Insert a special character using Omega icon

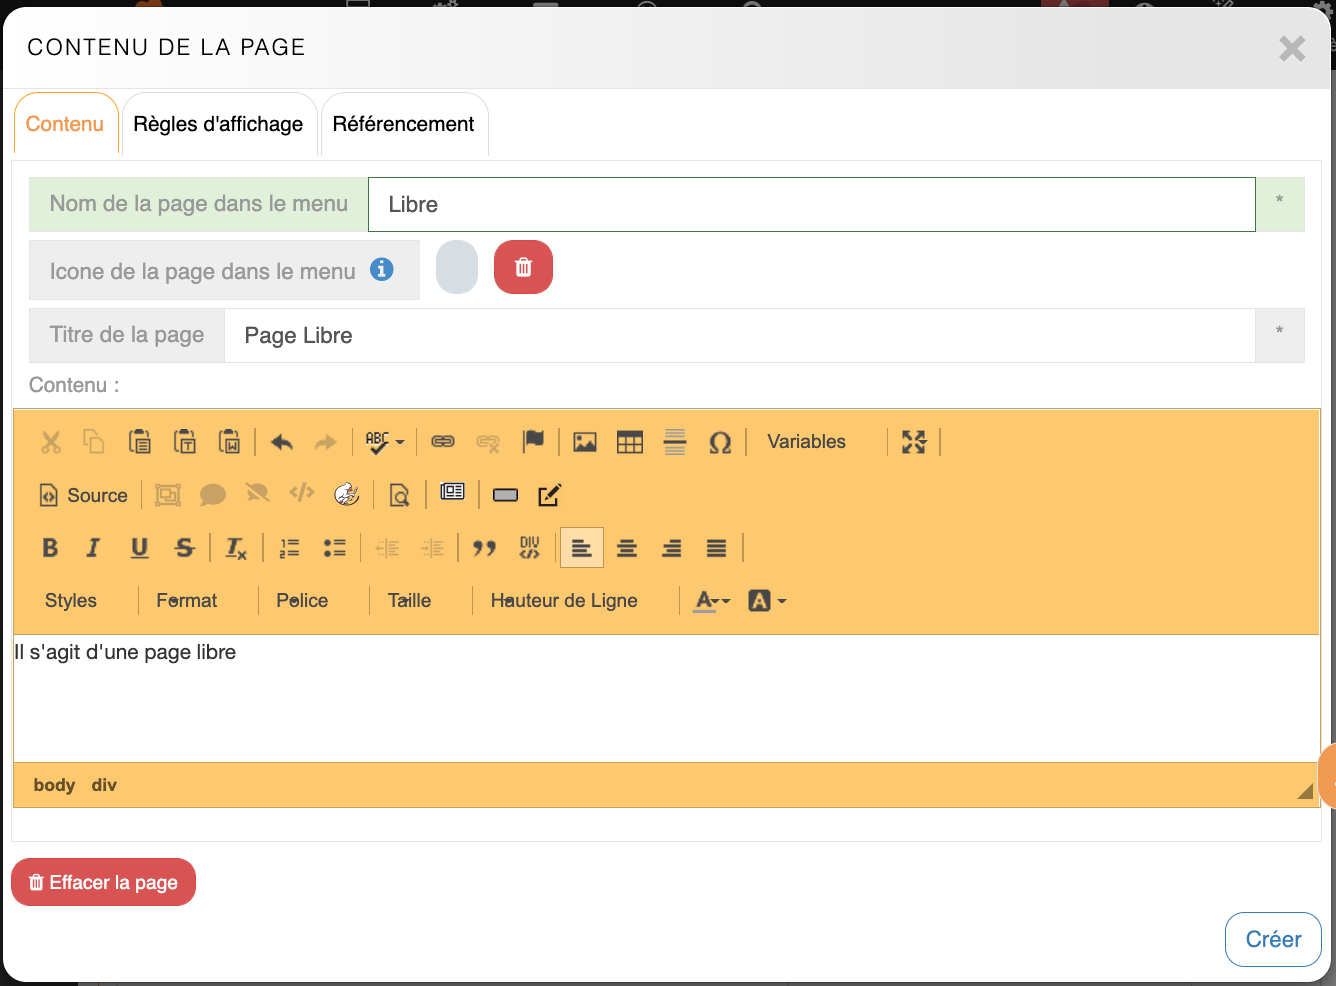[720, 442]
